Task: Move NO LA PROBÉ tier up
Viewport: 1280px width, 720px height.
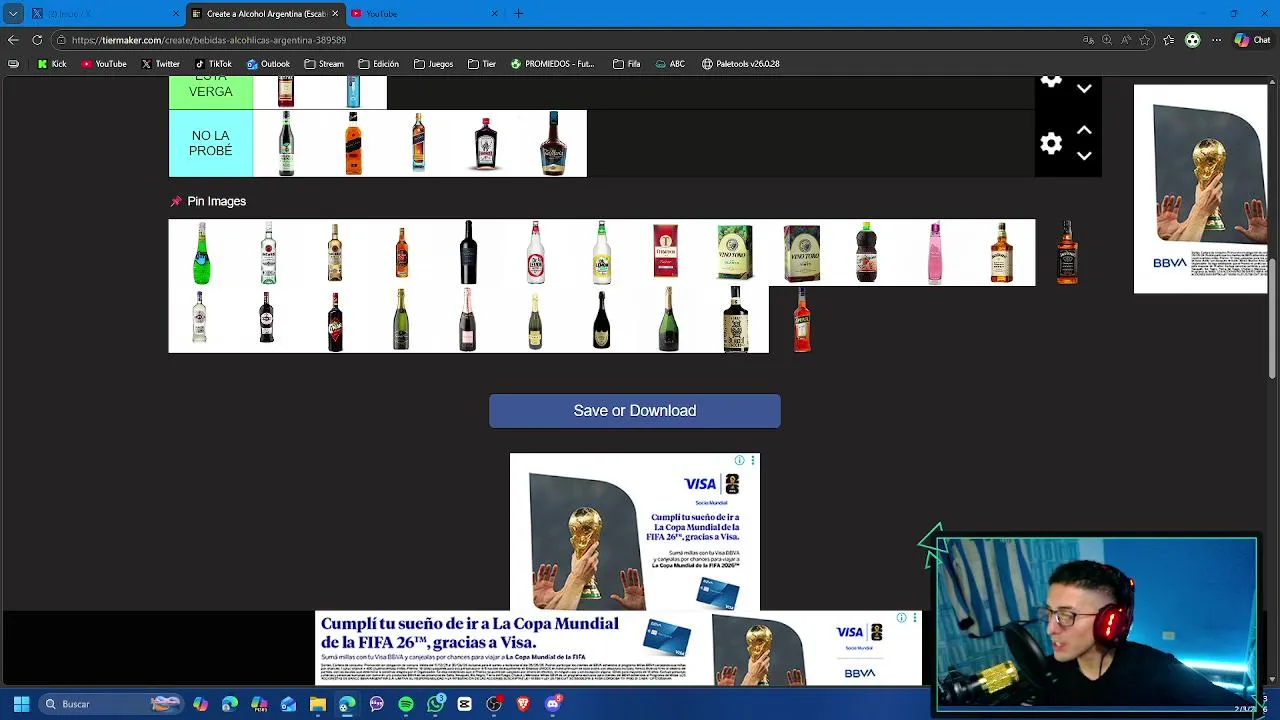Action: [1084, 131]
